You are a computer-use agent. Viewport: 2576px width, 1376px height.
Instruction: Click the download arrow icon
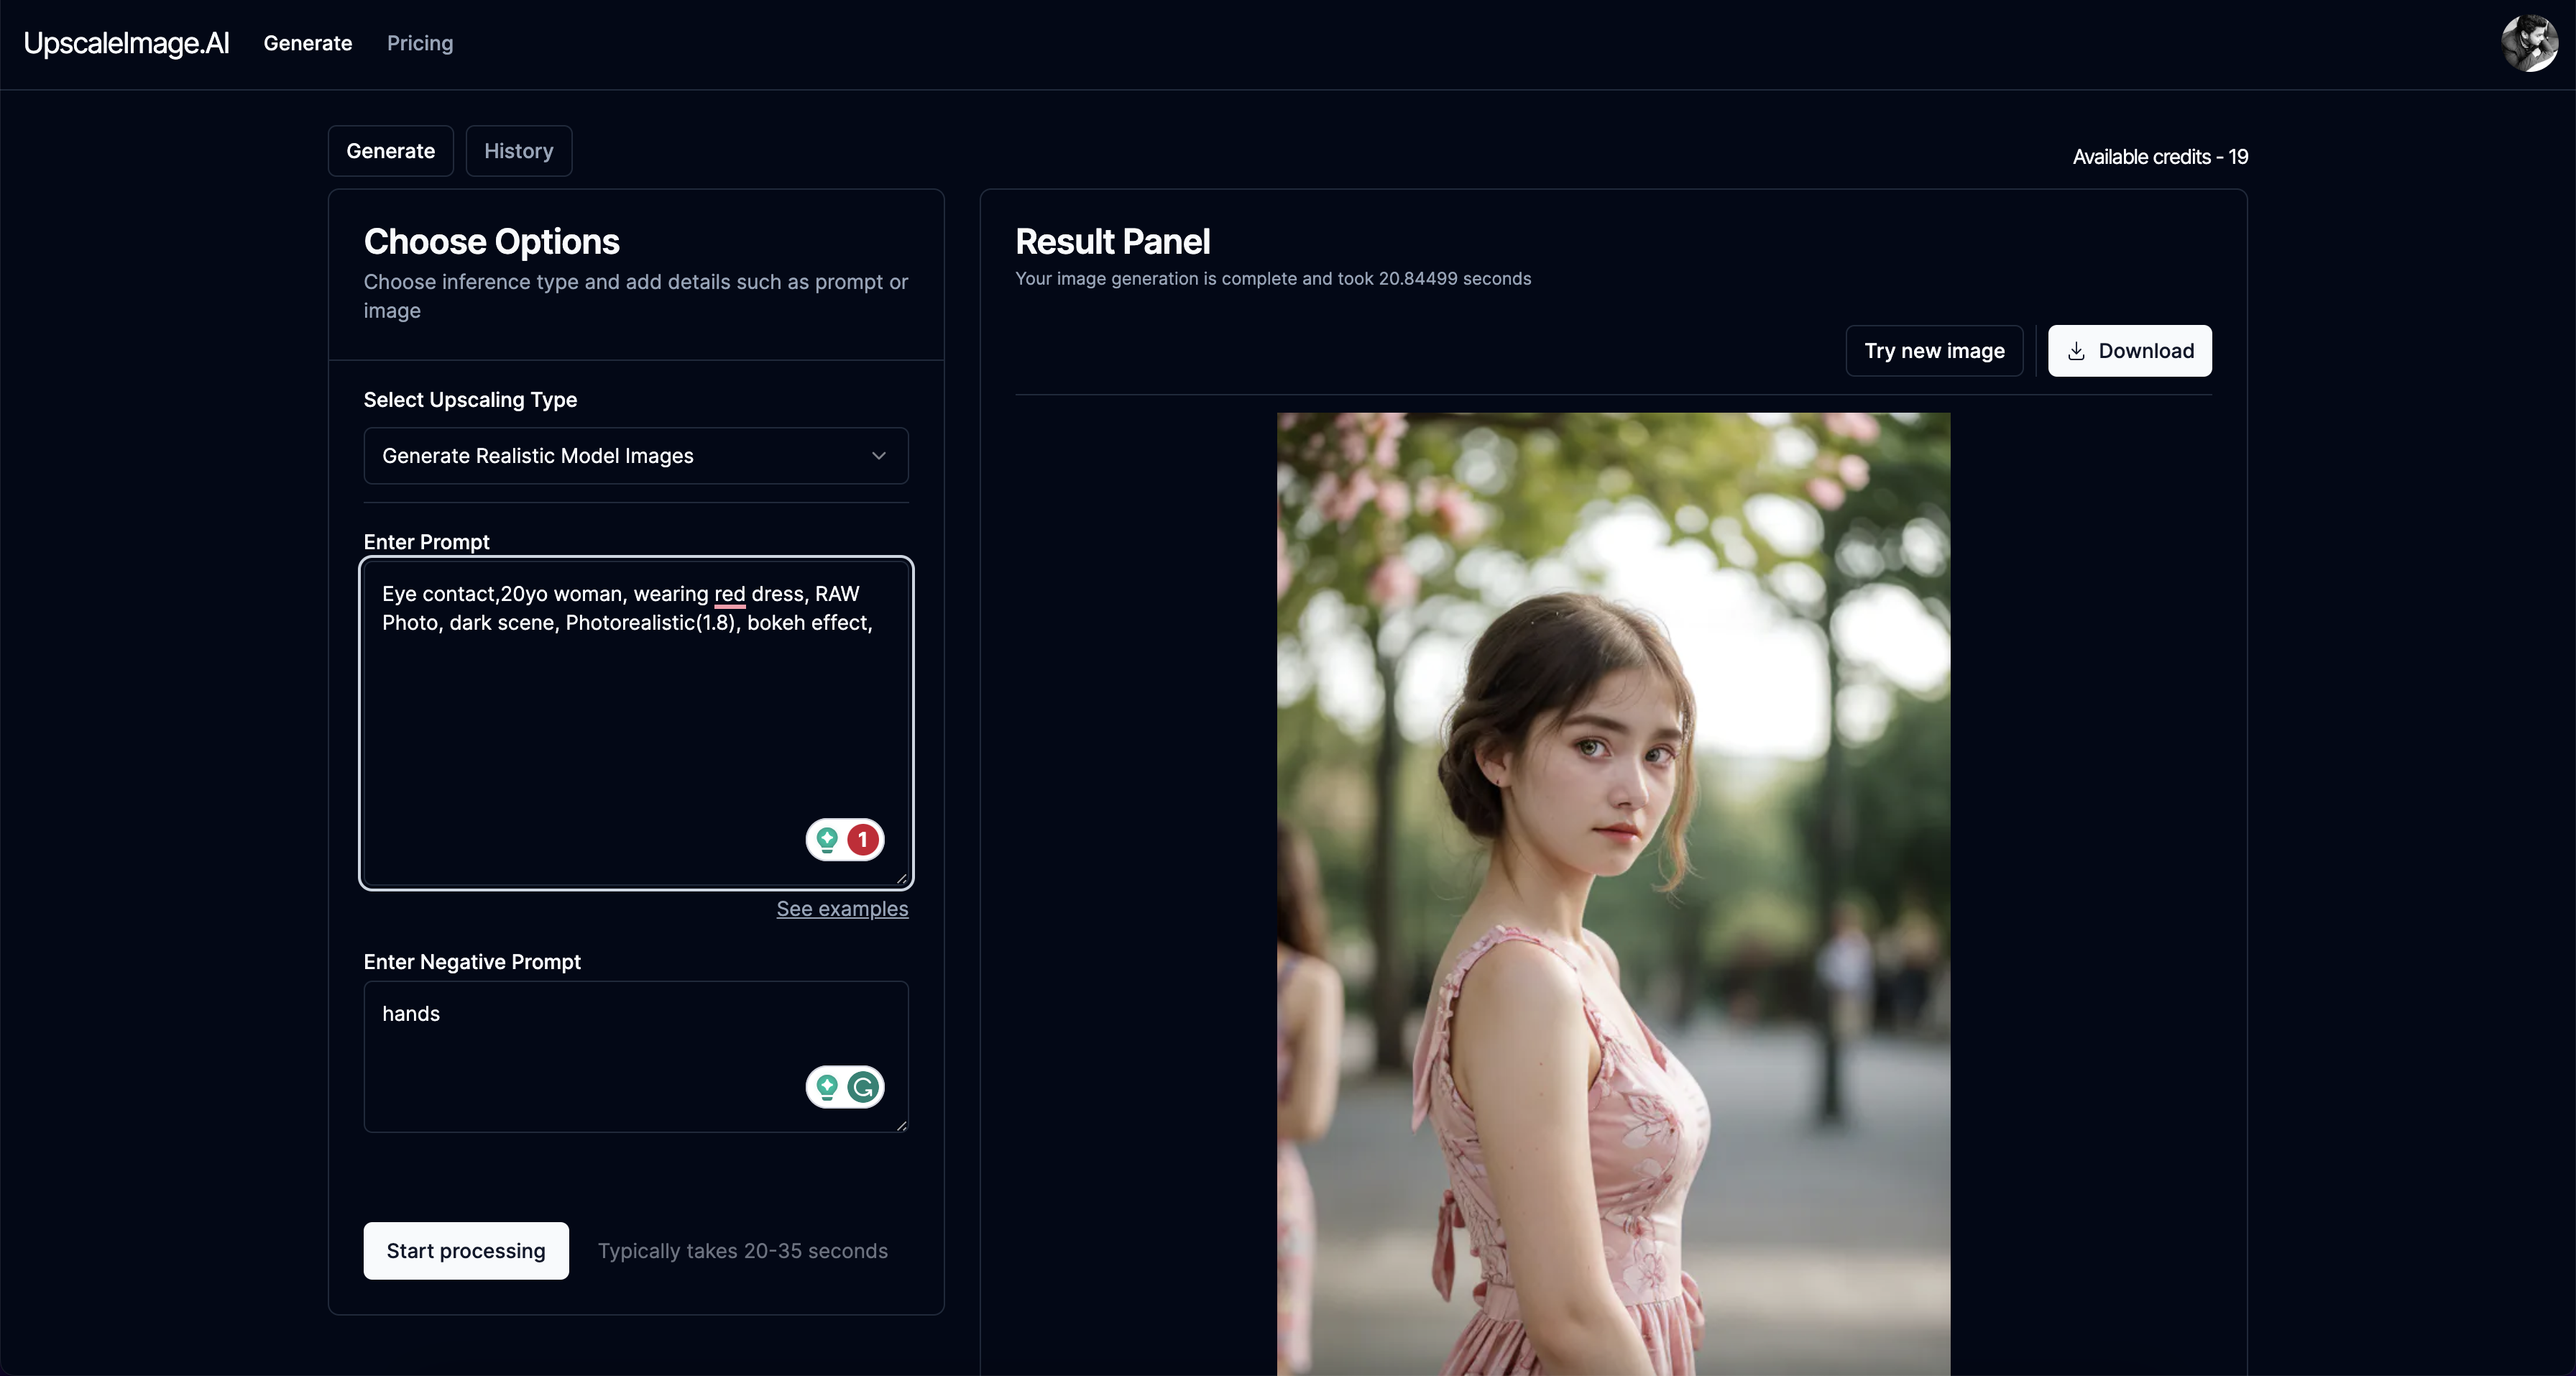(2076, 351)
